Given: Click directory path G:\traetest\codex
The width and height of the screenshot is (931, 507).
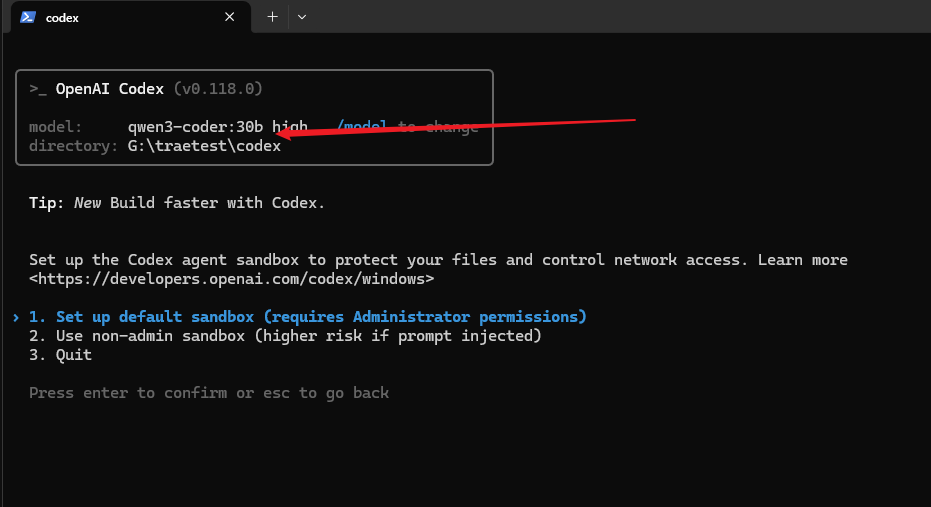Looking at the screenshot, I should (x=204, y=146).
